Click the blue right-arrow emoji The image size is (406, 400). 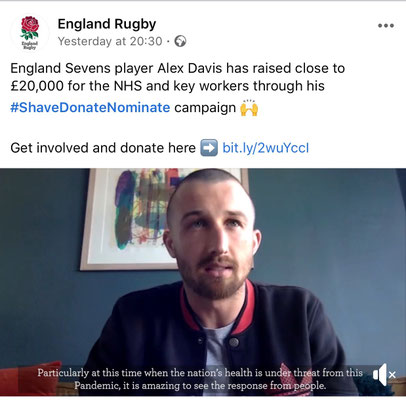[209, 148]
